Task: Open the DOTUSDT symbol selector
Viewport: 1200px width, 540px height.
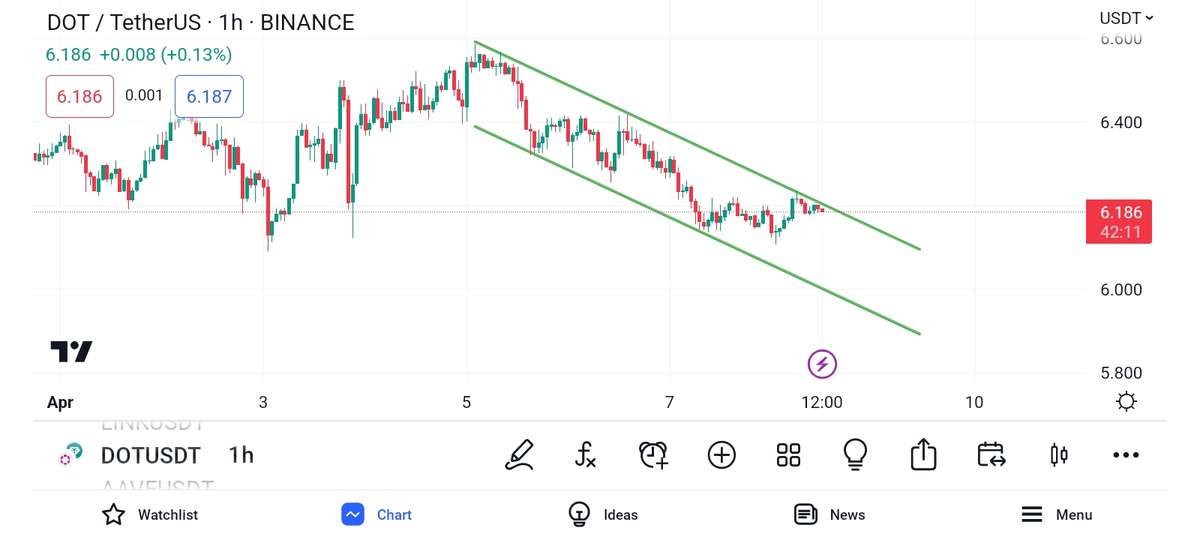Action: coord(150,455)
